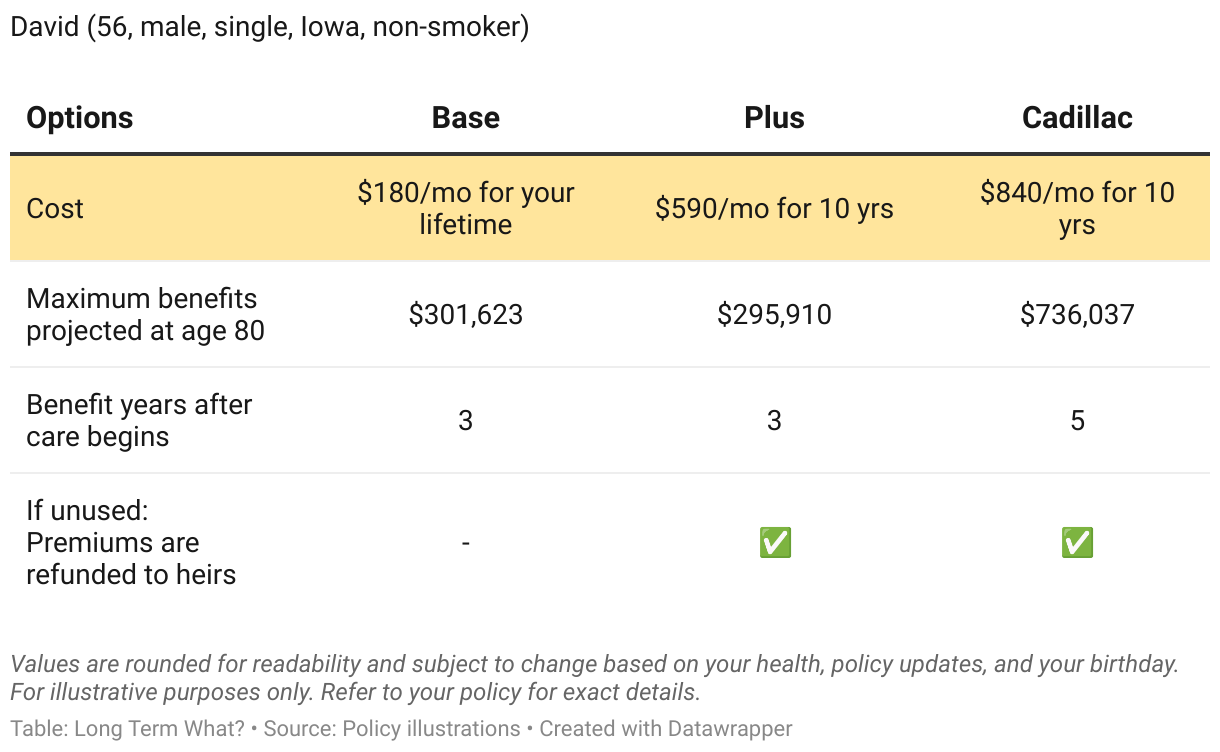Select the $301,623 benefit value
The width and height of the screenshot is (1220, 752).
(465, 315)
